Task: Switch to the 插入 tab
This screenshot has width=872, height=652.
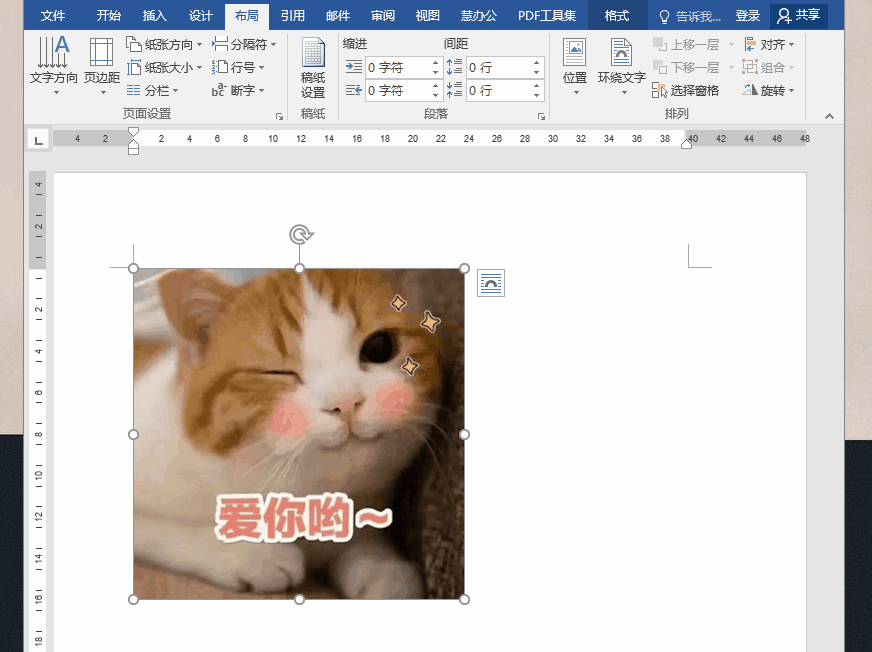Action: click(x=154, y=16)
